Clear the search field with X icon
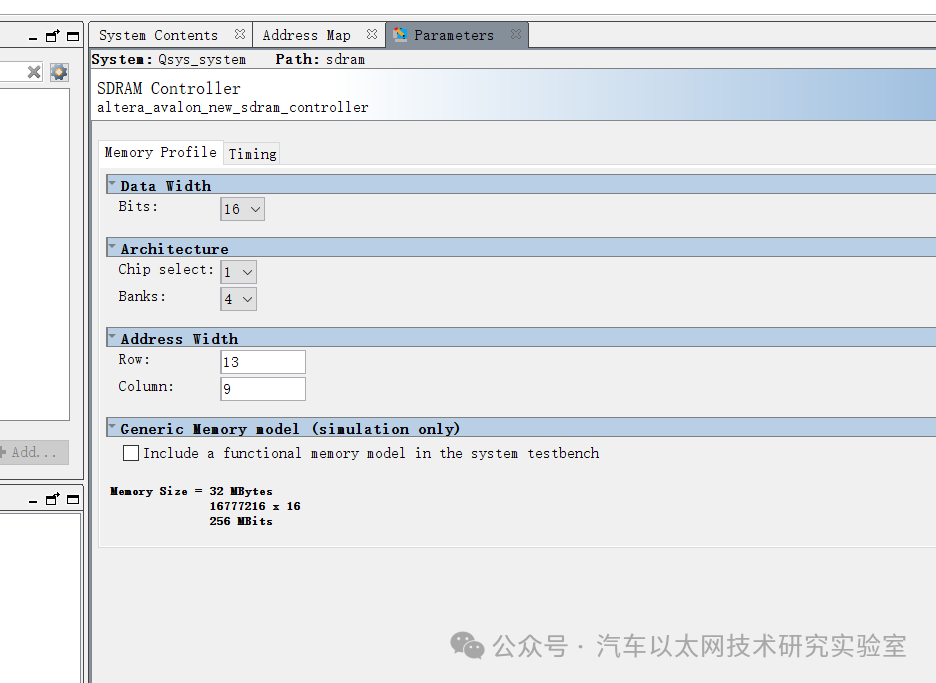This screenshot has height=683, width=936. pyautogui.click(x=34, y=72)
